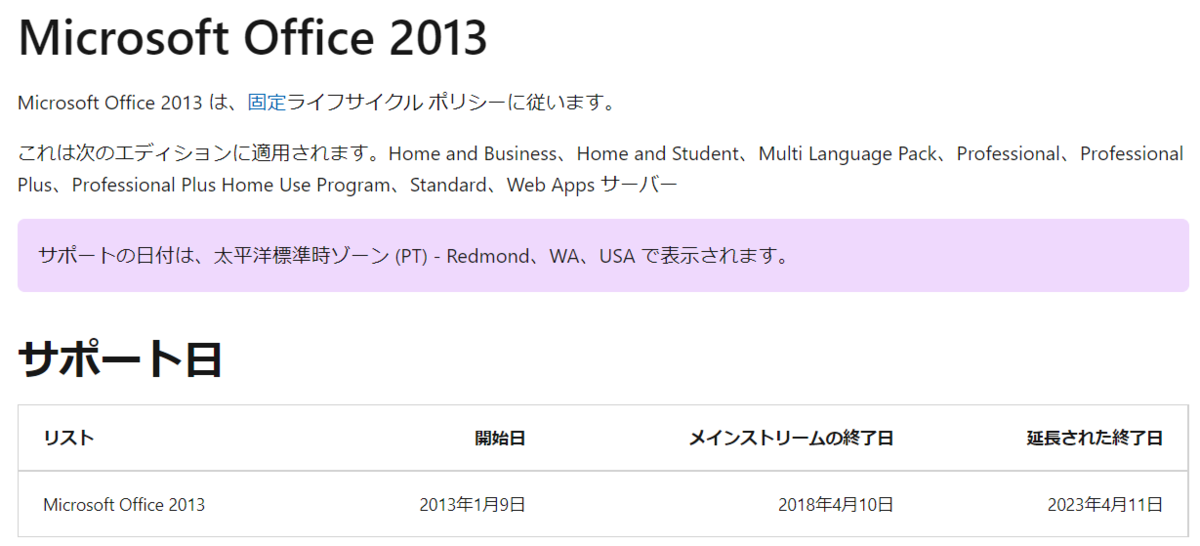Click the purple Pacific time zone notice
1200x546 pixels.
603,256
